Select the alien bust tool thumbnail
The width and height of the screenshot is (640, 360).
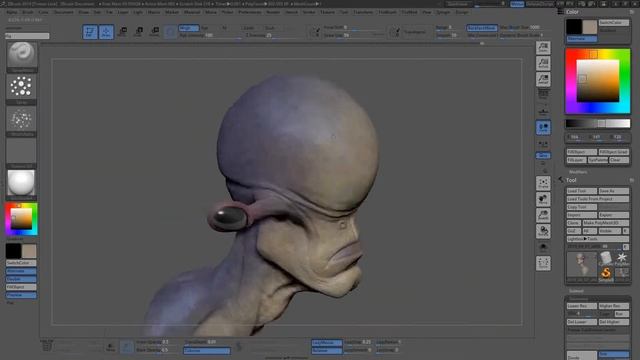[x=582, y=265]
